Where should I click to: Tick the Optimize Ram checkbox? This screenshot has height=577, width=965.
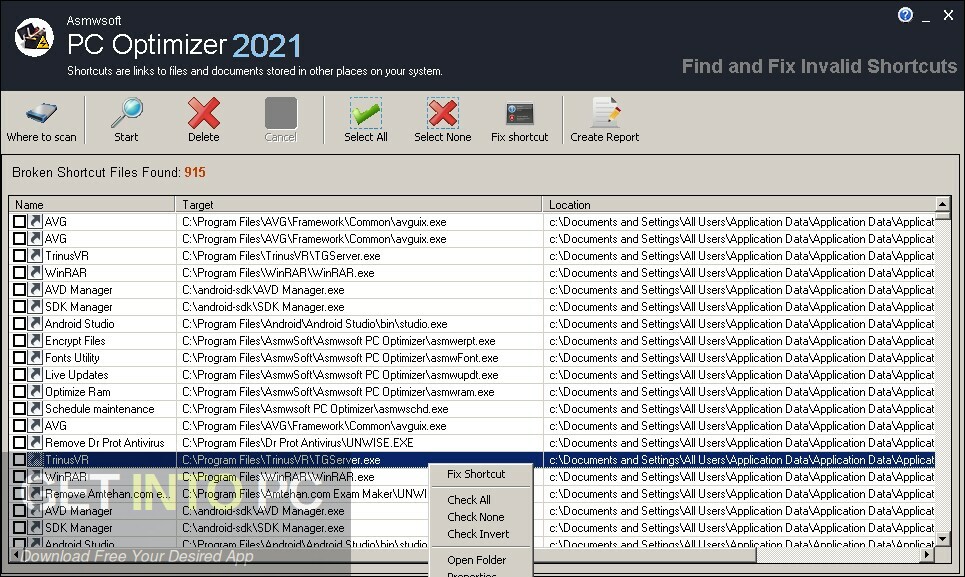coord(20,392)
